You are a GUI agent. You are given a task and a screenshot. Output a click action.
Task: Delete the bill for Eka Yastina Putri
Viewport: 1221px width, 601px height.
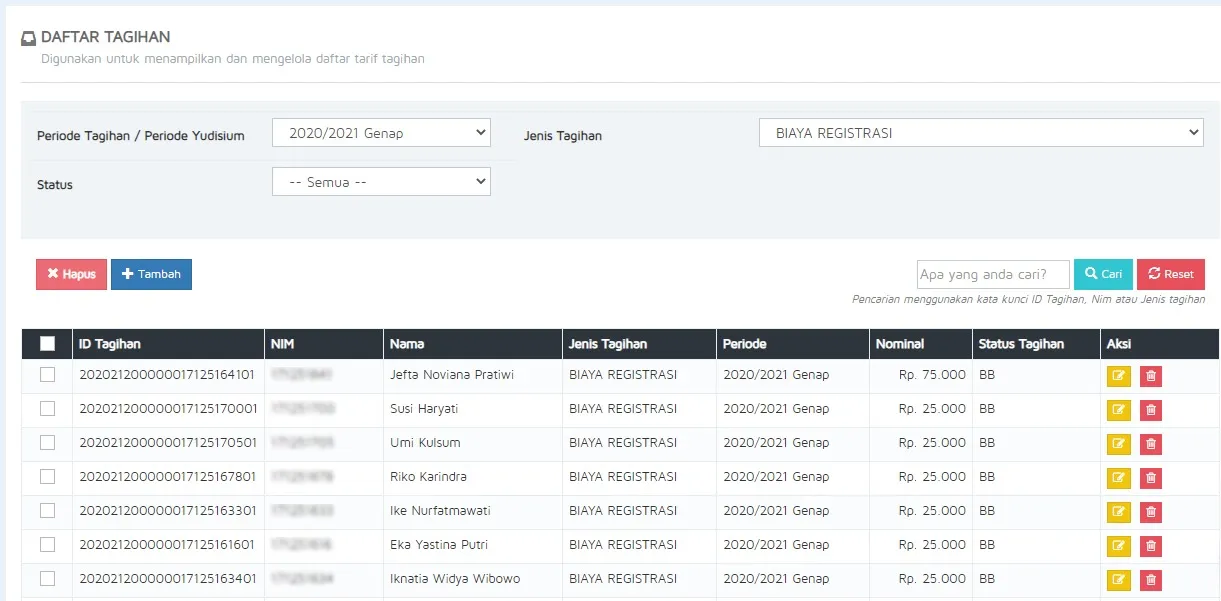click(x=1151, y=546)
